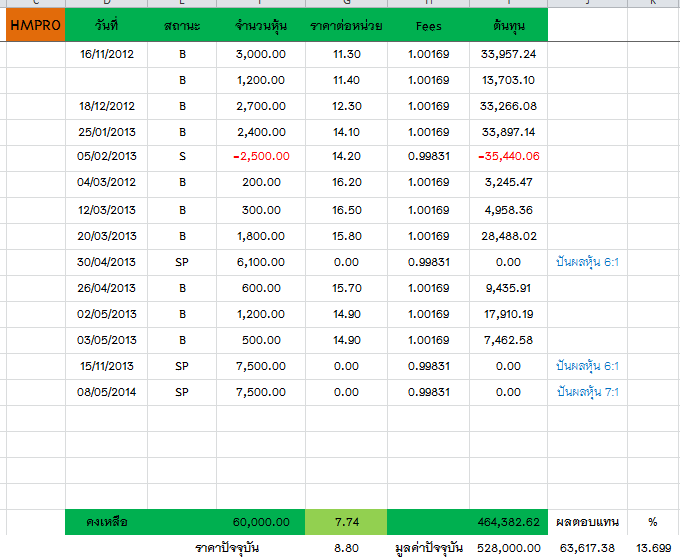Select price cell 14.10
This screenshot has height=559, width=680.
click(347, 132)
